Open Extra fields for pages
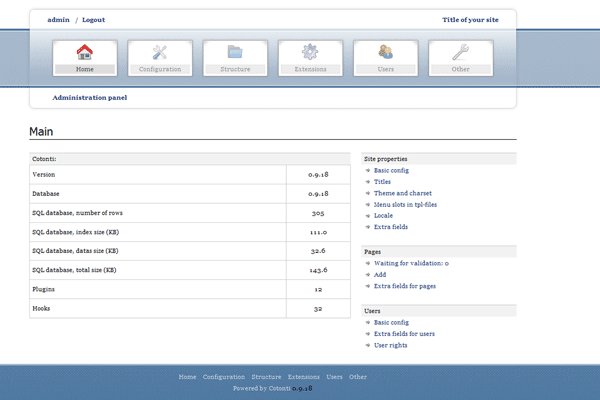Screen dimensions: 600x400 [404, 286]
